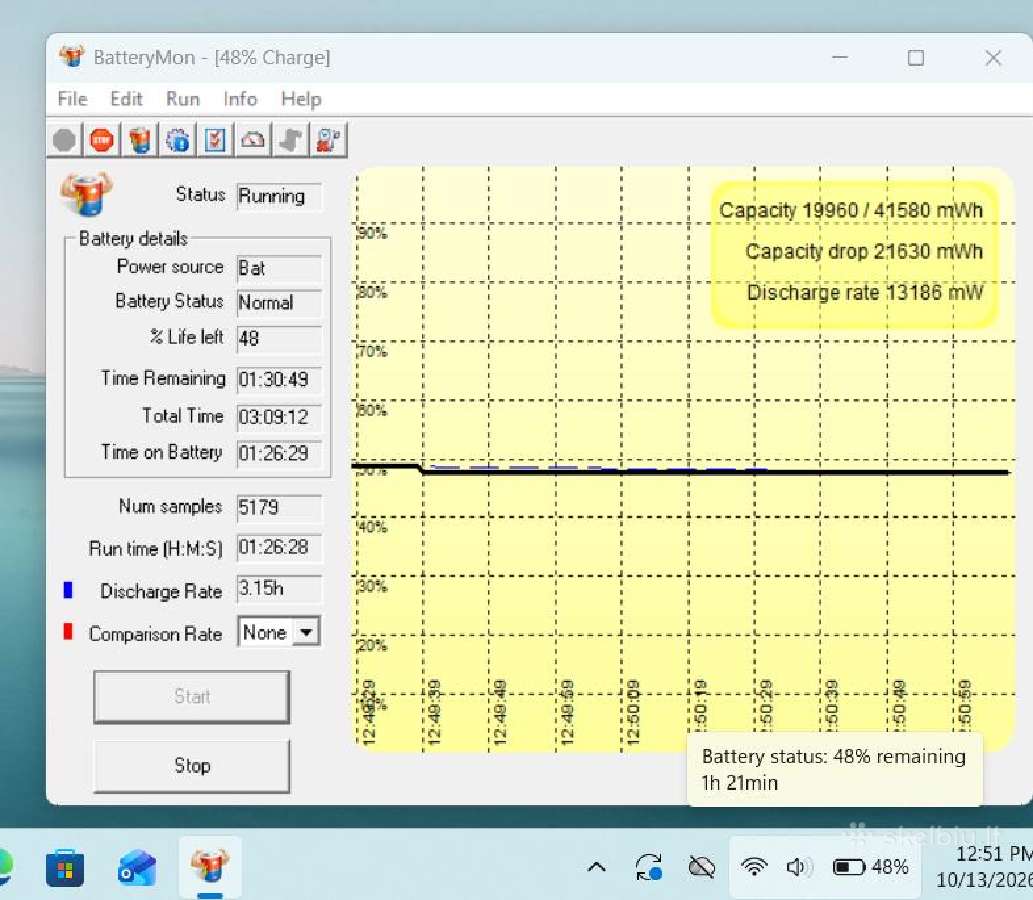This screenshot has width=1033, height=900.
Task: Click the 'Capacity 19960 / 41580 mWh' graph text
Action: (x=851, y=210)
